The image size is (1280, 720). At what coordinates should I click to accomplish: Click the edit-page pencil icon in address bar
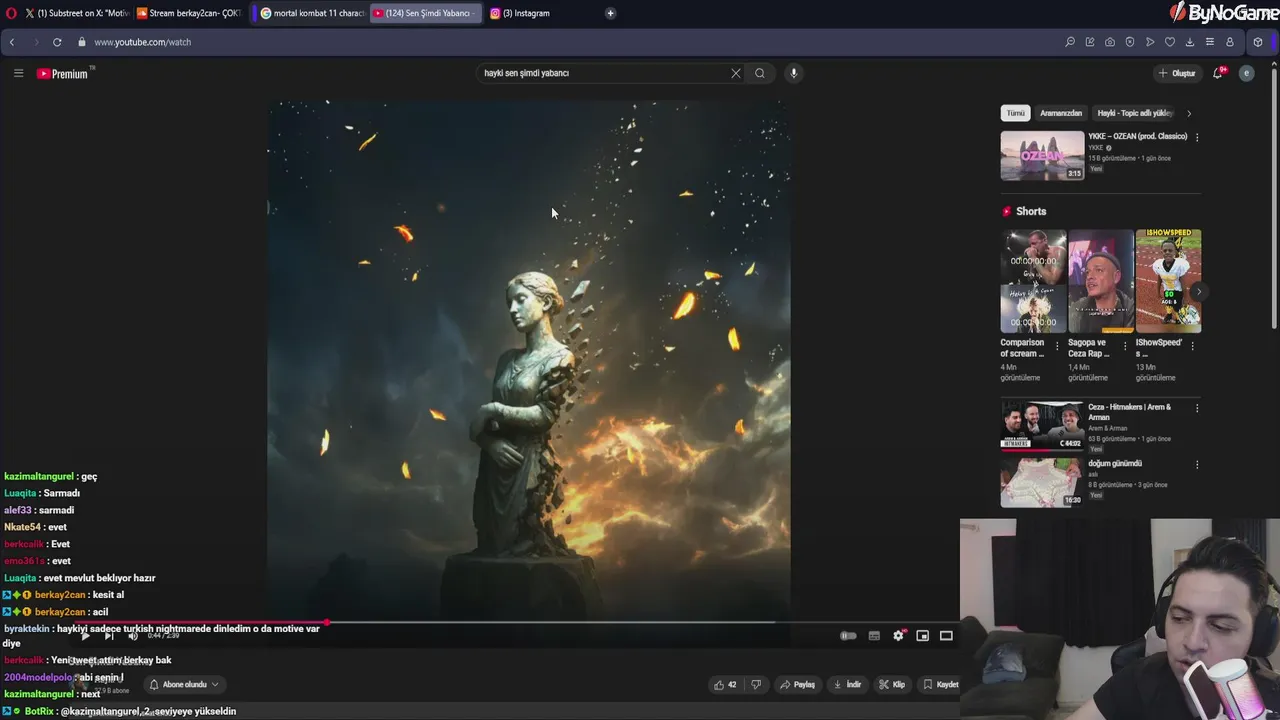(1090, 42)
